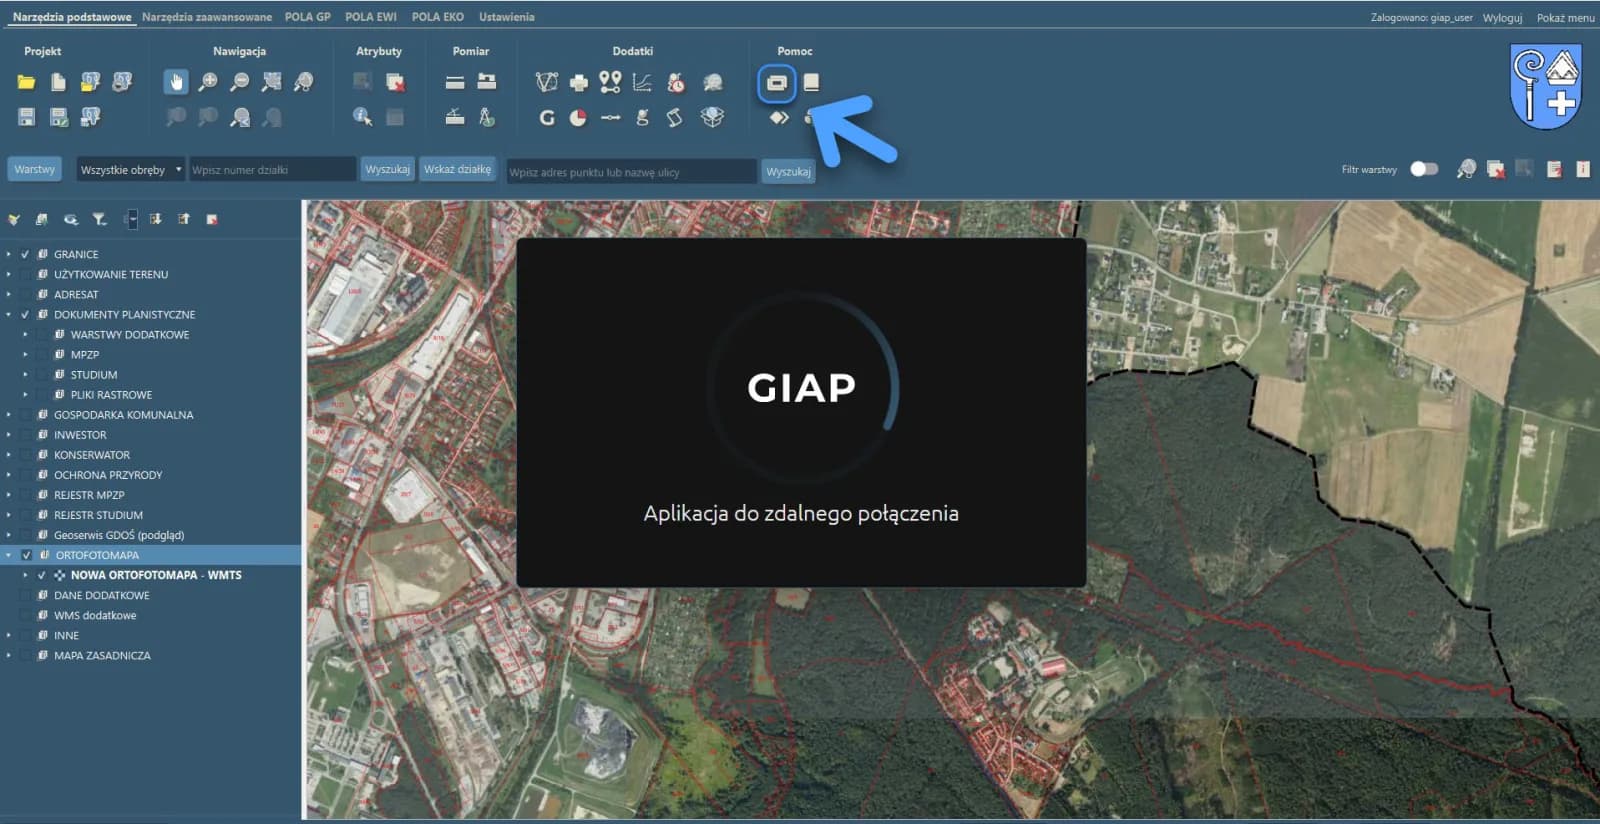Image resolution: width=1600 pixels, height=824 pixels.
Task: Click the two-pin route icon in Dodatki
Action: 610,82
